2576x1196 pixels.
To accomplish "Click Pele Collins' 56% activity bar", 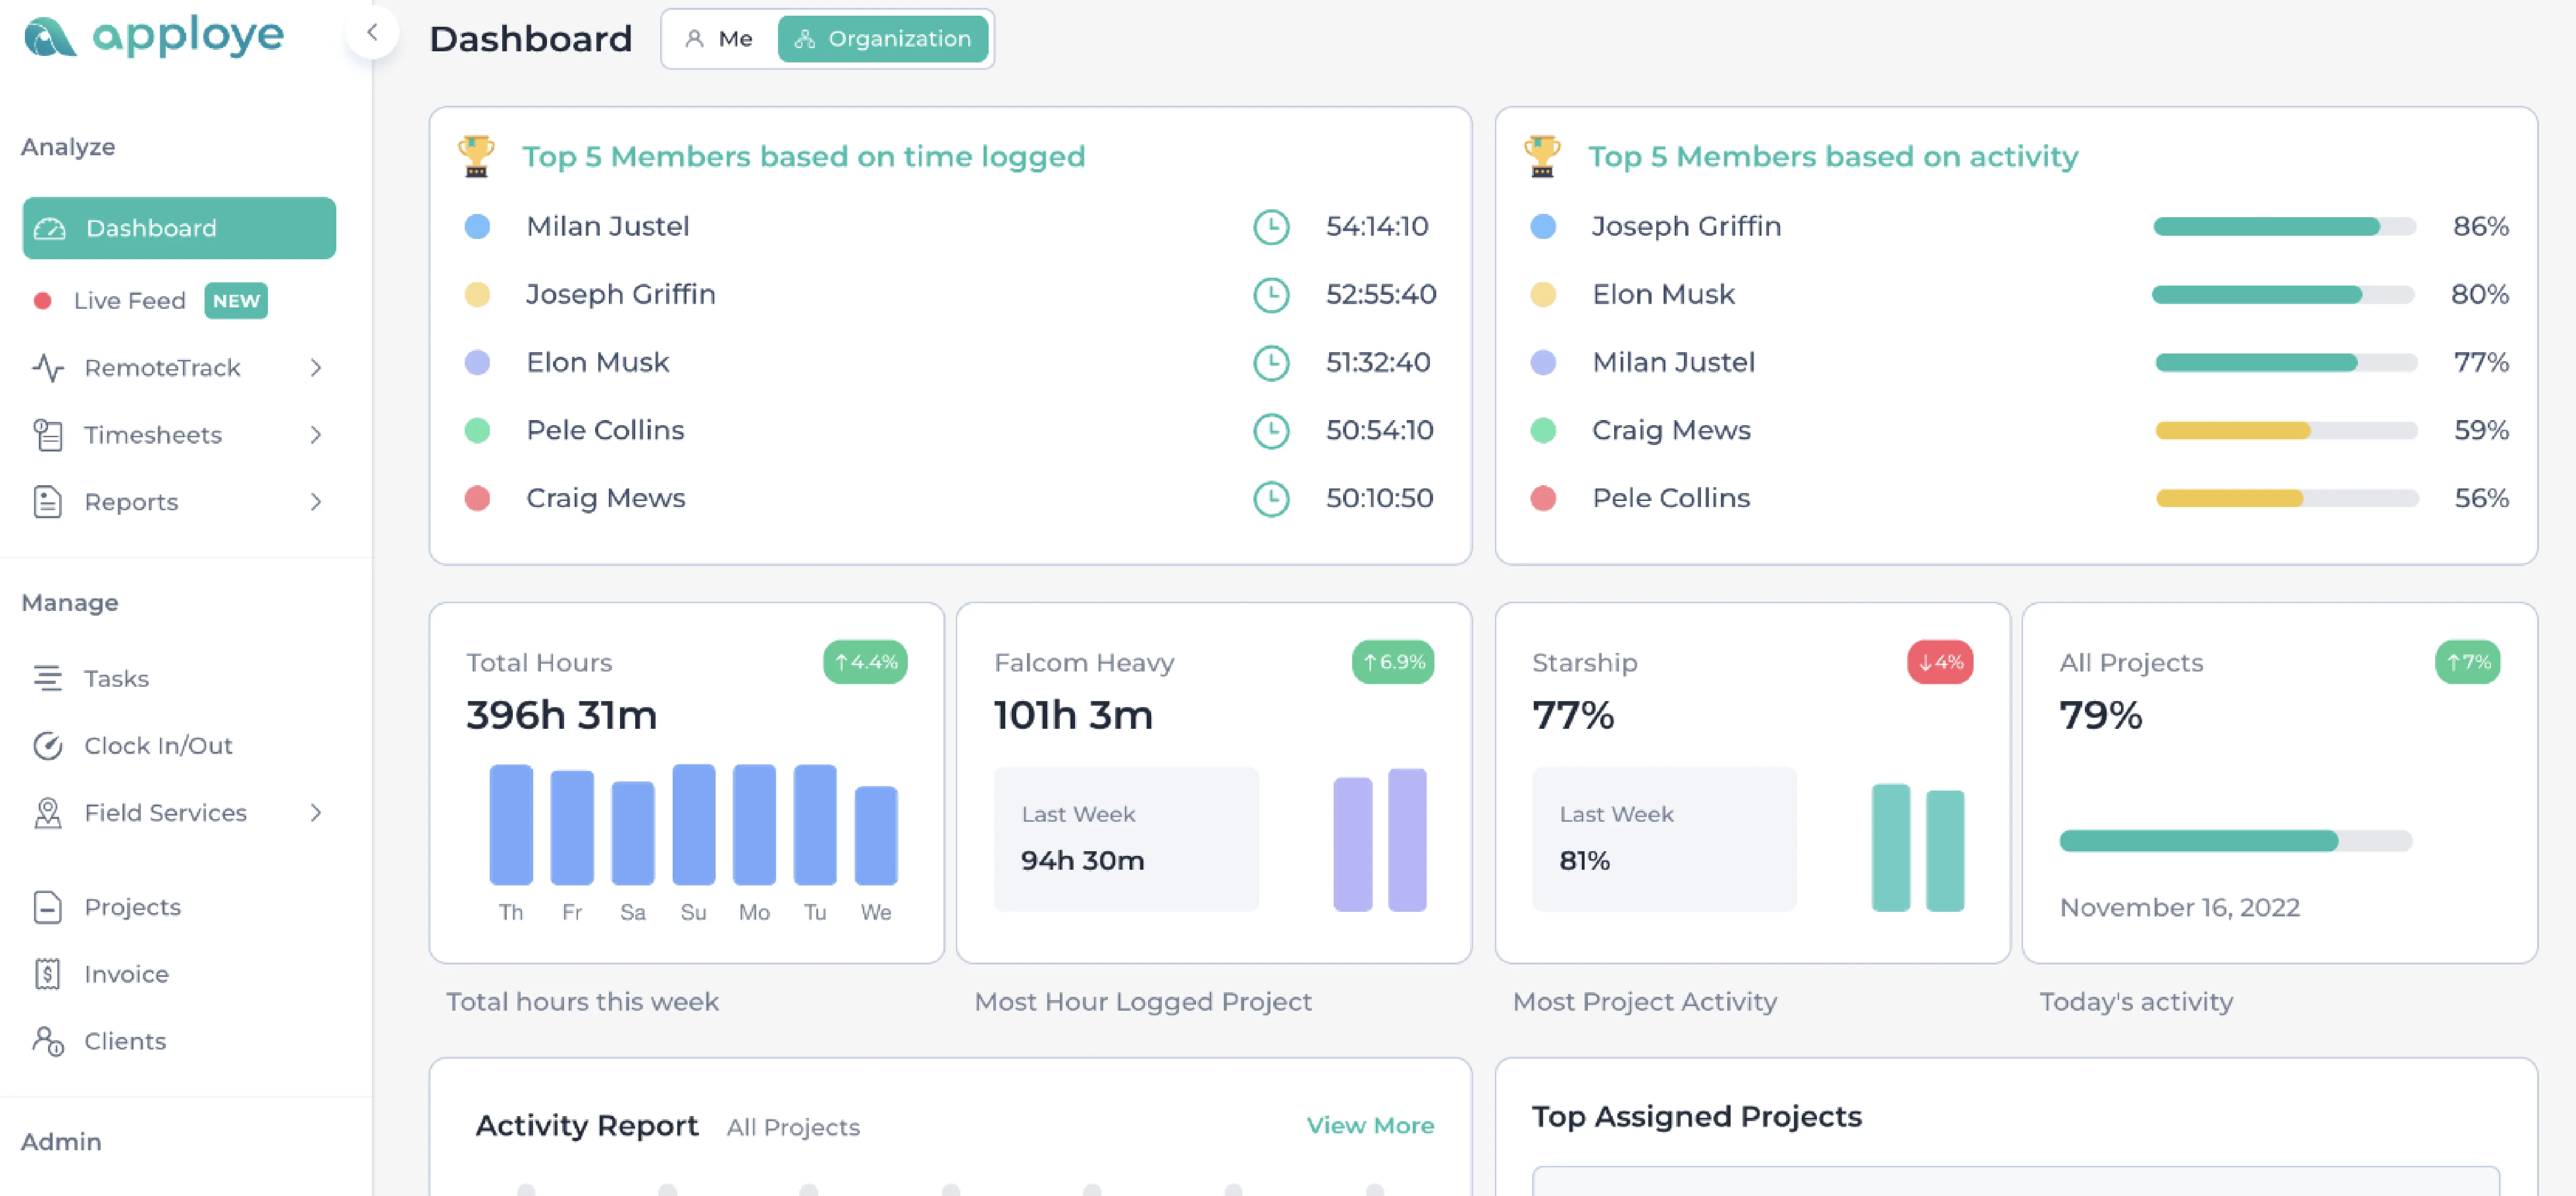I will 2287,499.
